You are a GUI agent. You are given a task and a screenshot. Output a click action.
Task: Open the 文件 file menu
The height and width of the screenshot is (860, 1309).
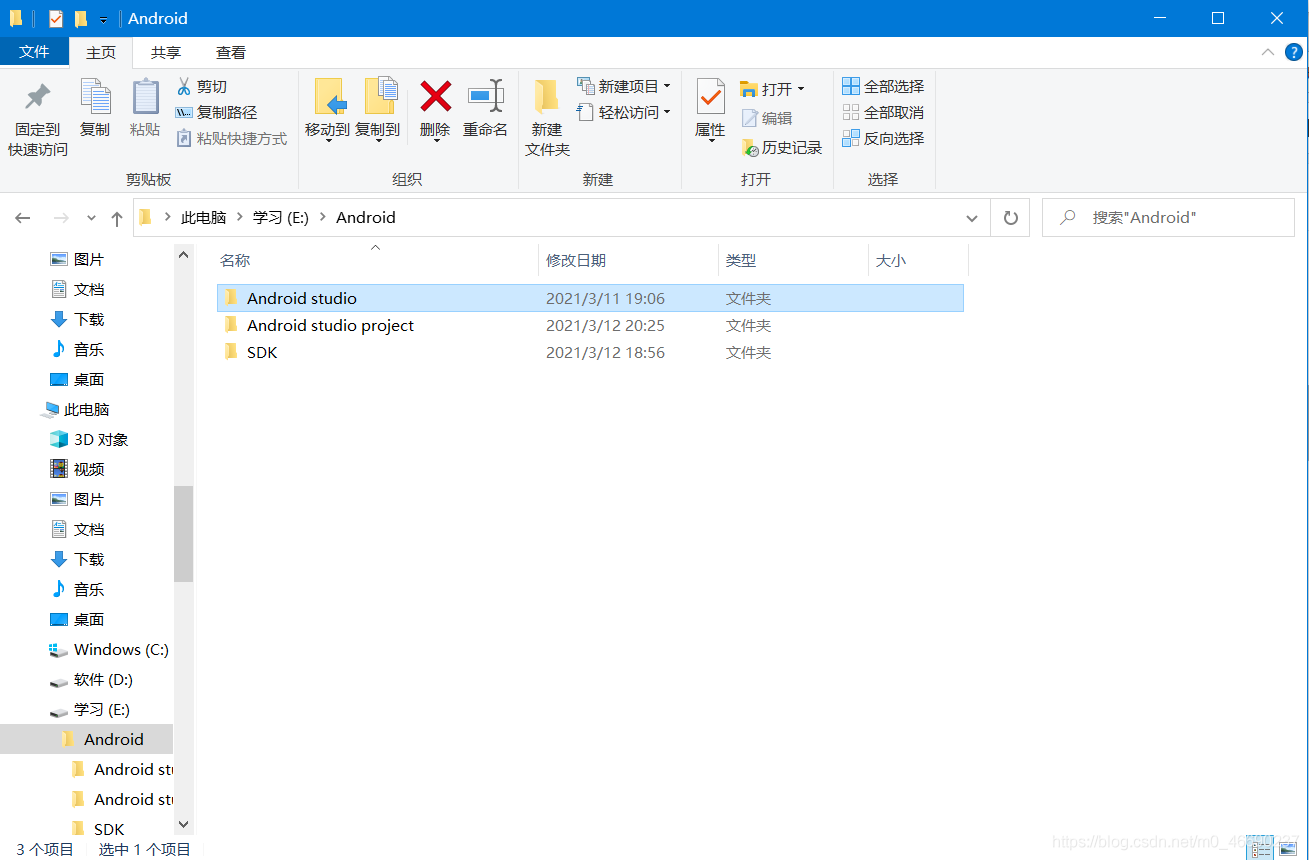(x=34, y=52)
